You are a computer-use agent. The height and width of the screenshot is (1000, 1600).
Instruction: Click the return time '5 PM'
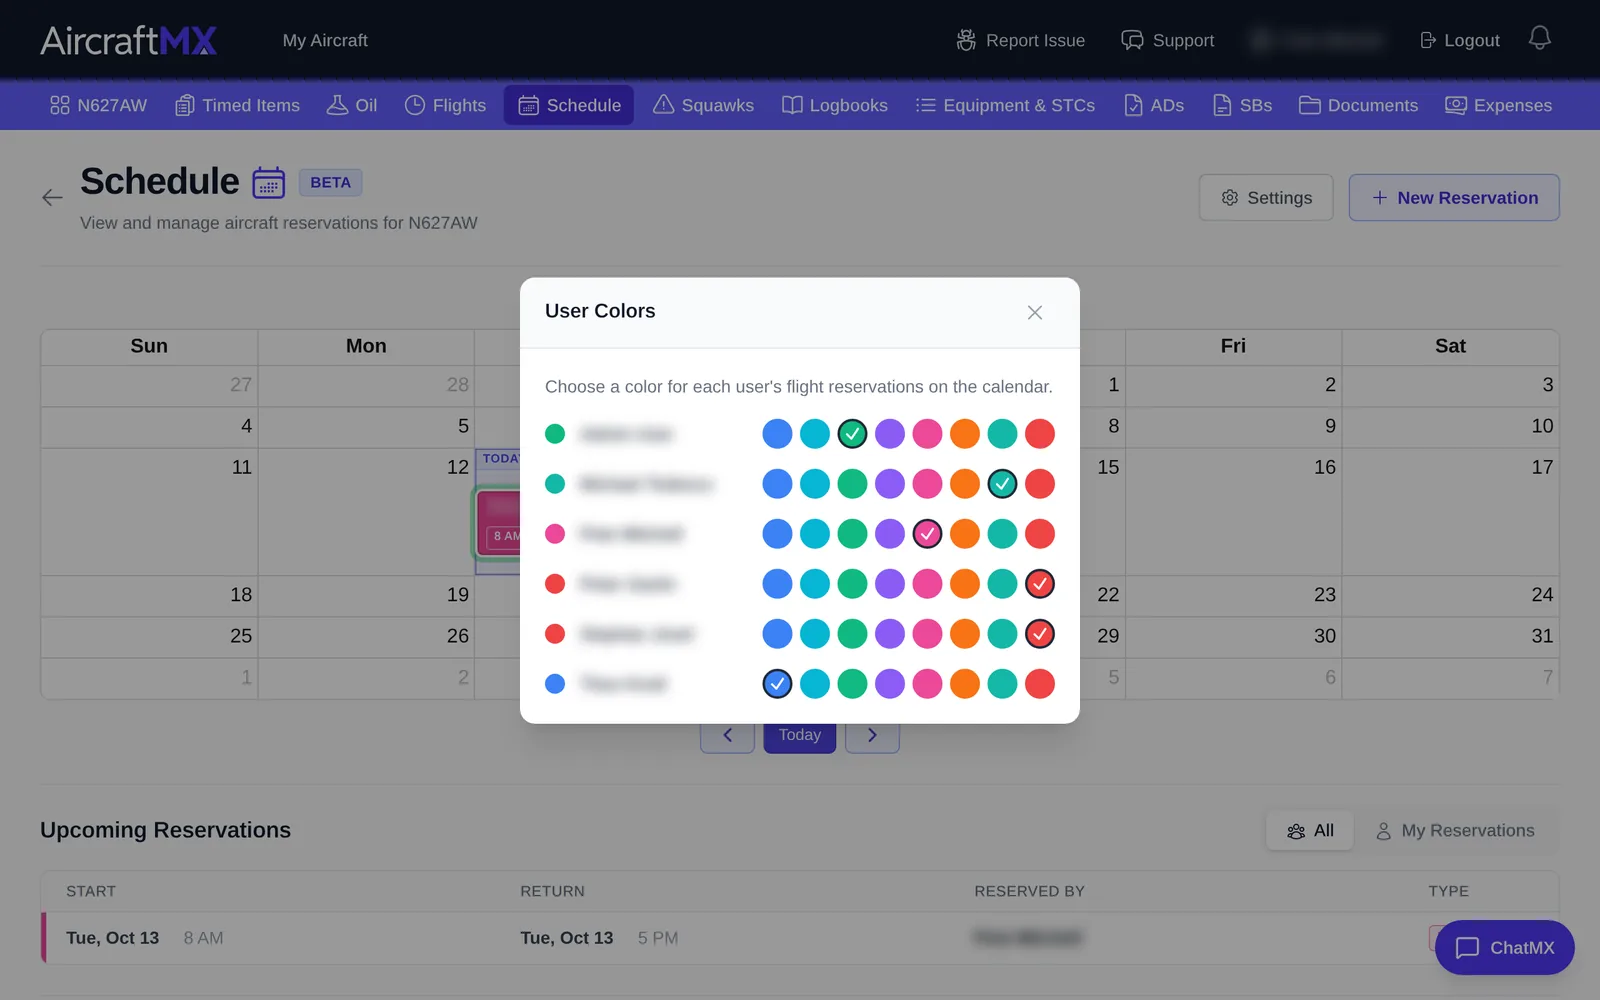(x=658, y=938)
